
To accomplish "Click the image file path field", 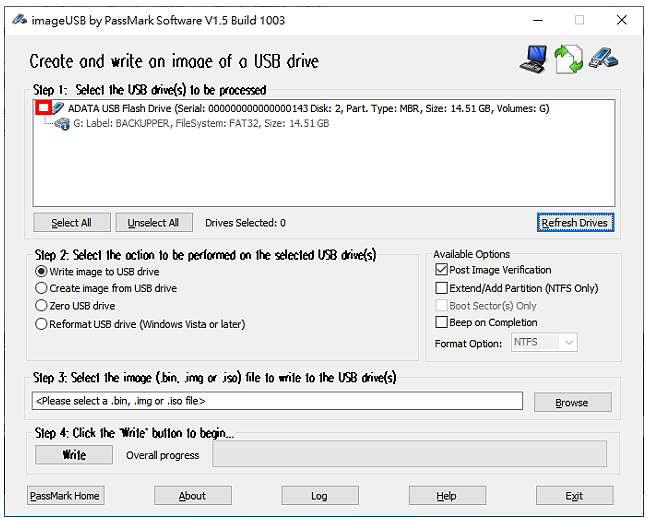I will tap(277, 401).
